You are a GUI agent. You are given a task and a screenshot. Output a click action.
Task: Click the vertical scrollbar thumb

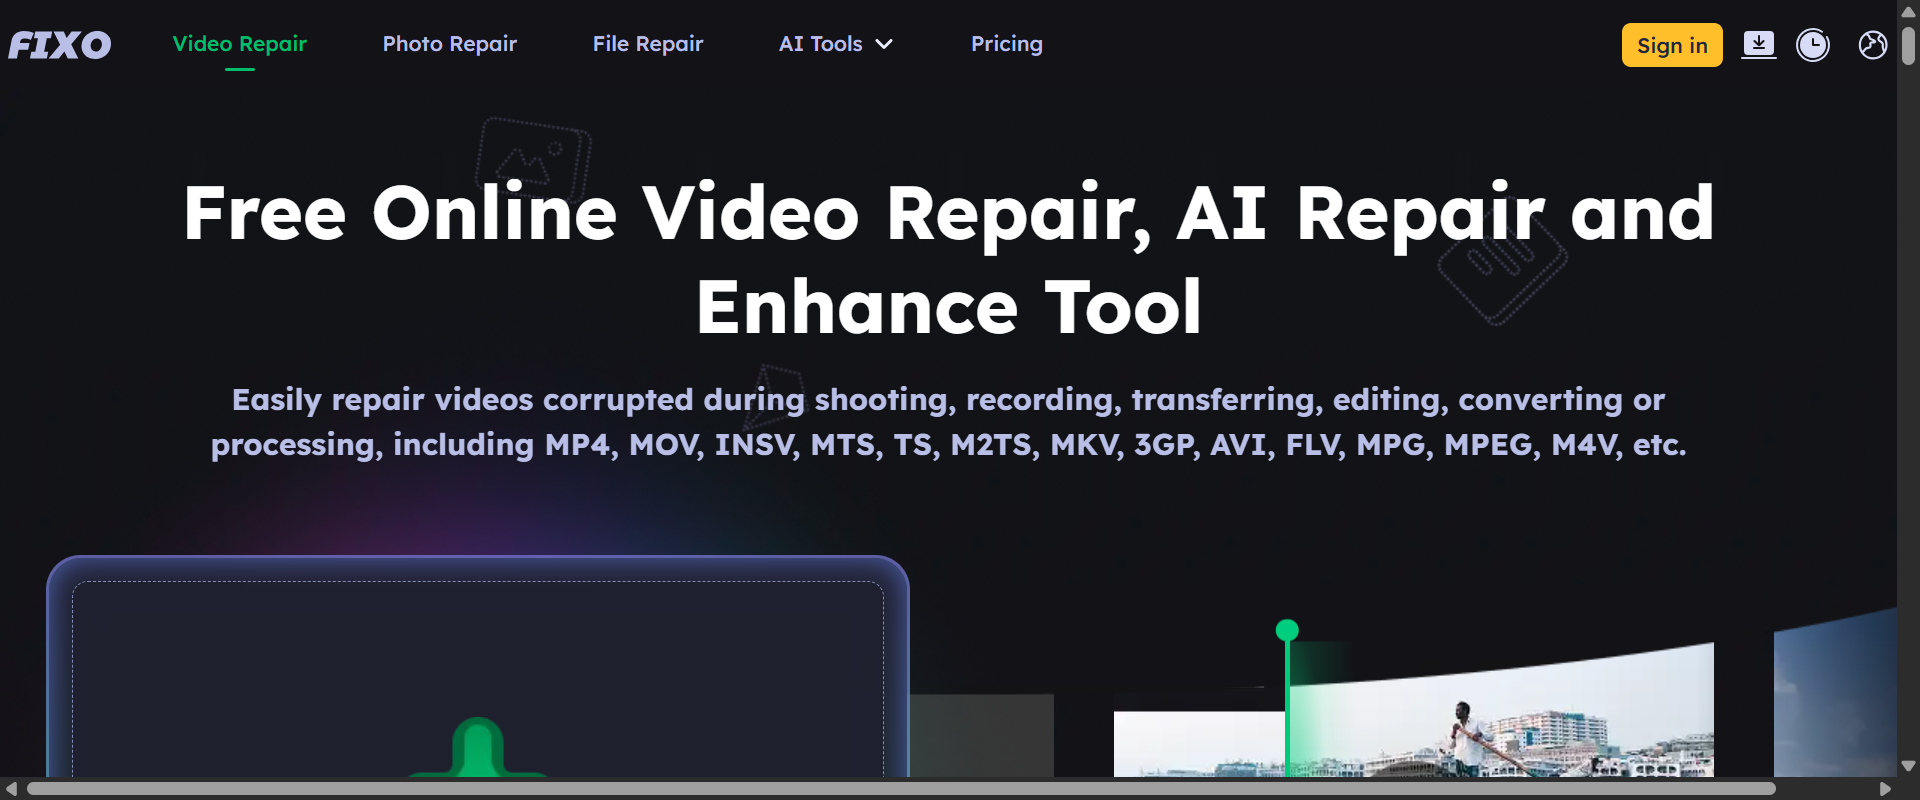[1908, 46]
